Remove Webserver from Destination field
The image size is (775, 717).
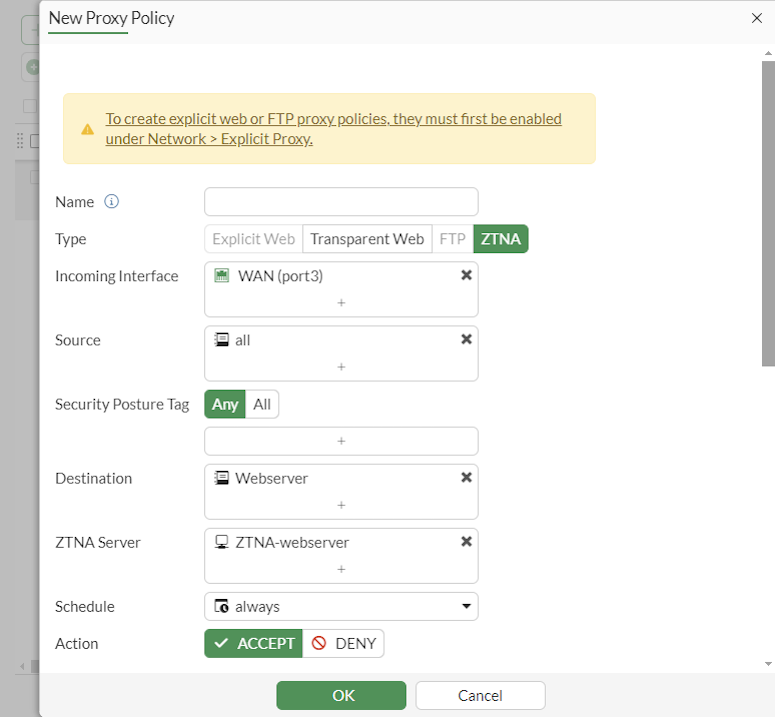[466, 478]
